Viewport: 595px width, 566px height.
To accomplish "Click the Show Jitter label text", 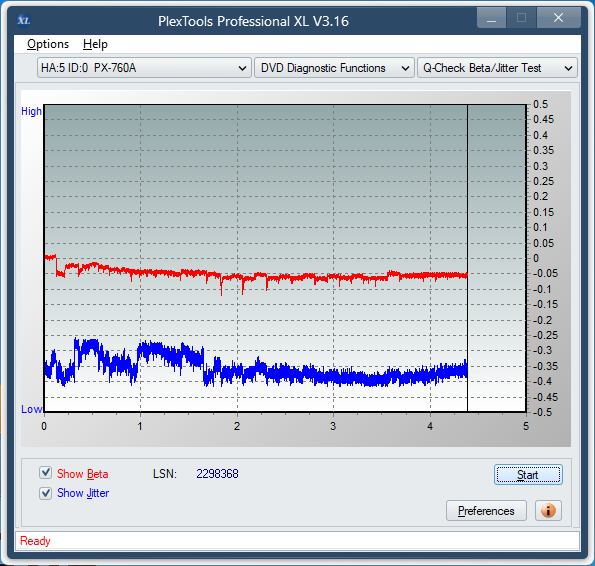I will point(83,493).
